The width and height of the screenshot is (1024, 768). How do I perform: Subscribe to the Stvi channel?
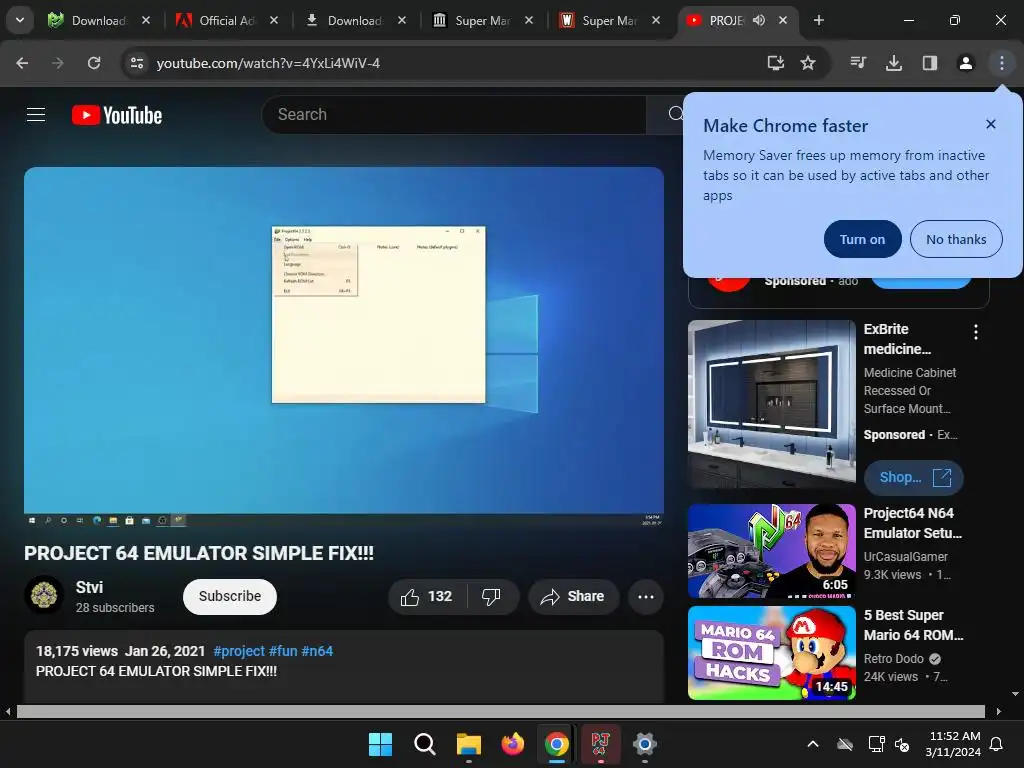coord(230,596)
